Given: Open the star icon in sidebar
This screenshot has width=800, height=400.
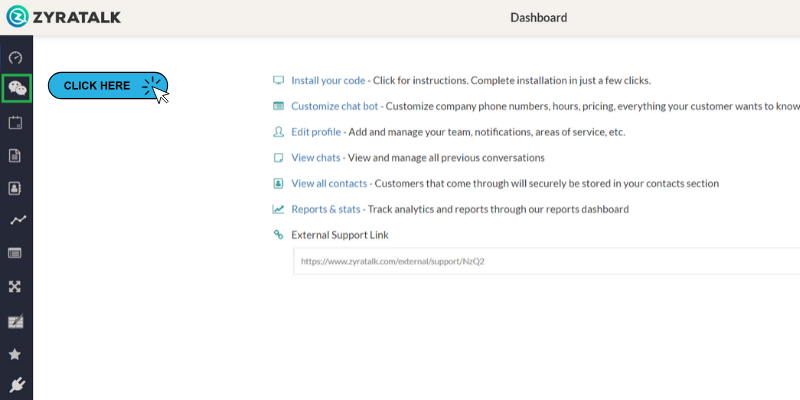Looking at the screenshot, I should [x=15, y=354].
